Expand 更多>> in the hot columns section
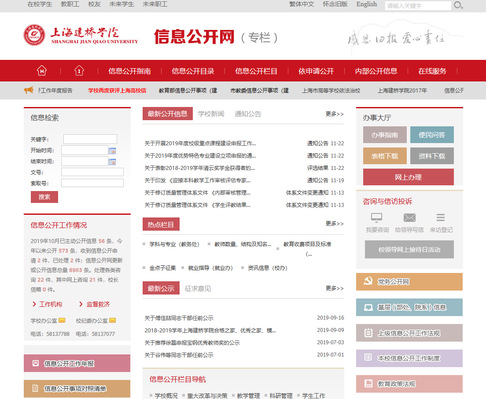This screenshot has width=486, height=399. click(334, 223)
